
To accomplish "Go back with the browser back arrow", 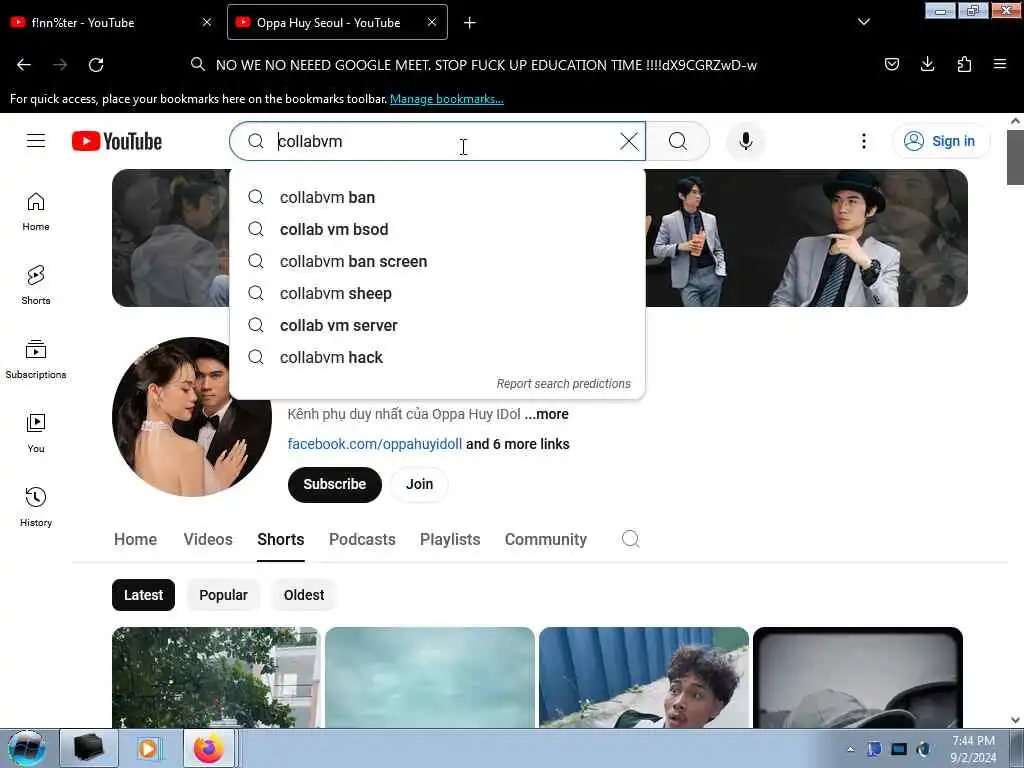I will (24, 65).
